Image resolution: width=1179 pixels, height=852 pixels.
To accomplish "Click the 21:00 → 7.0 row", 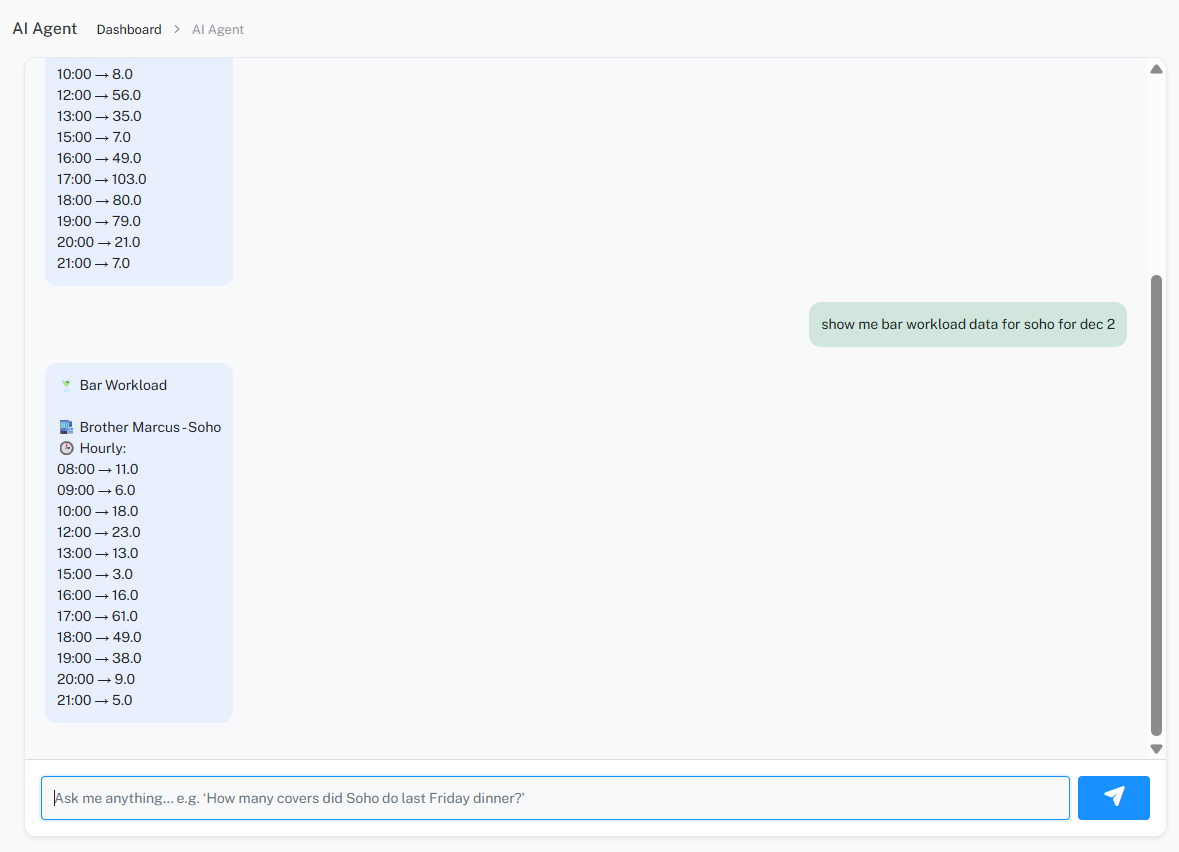I will pyautogui.click(x=93, y=264).
